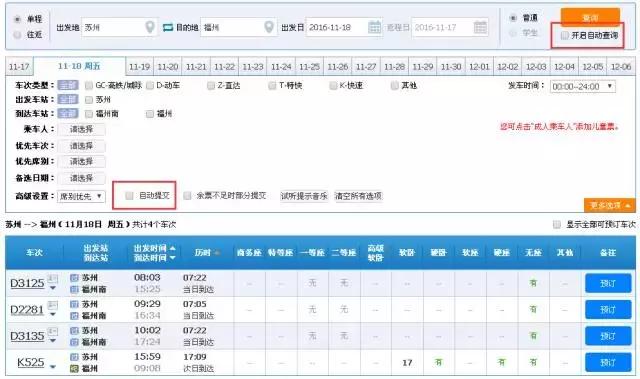Check the 苏州 departure station filter

[89, 100]
